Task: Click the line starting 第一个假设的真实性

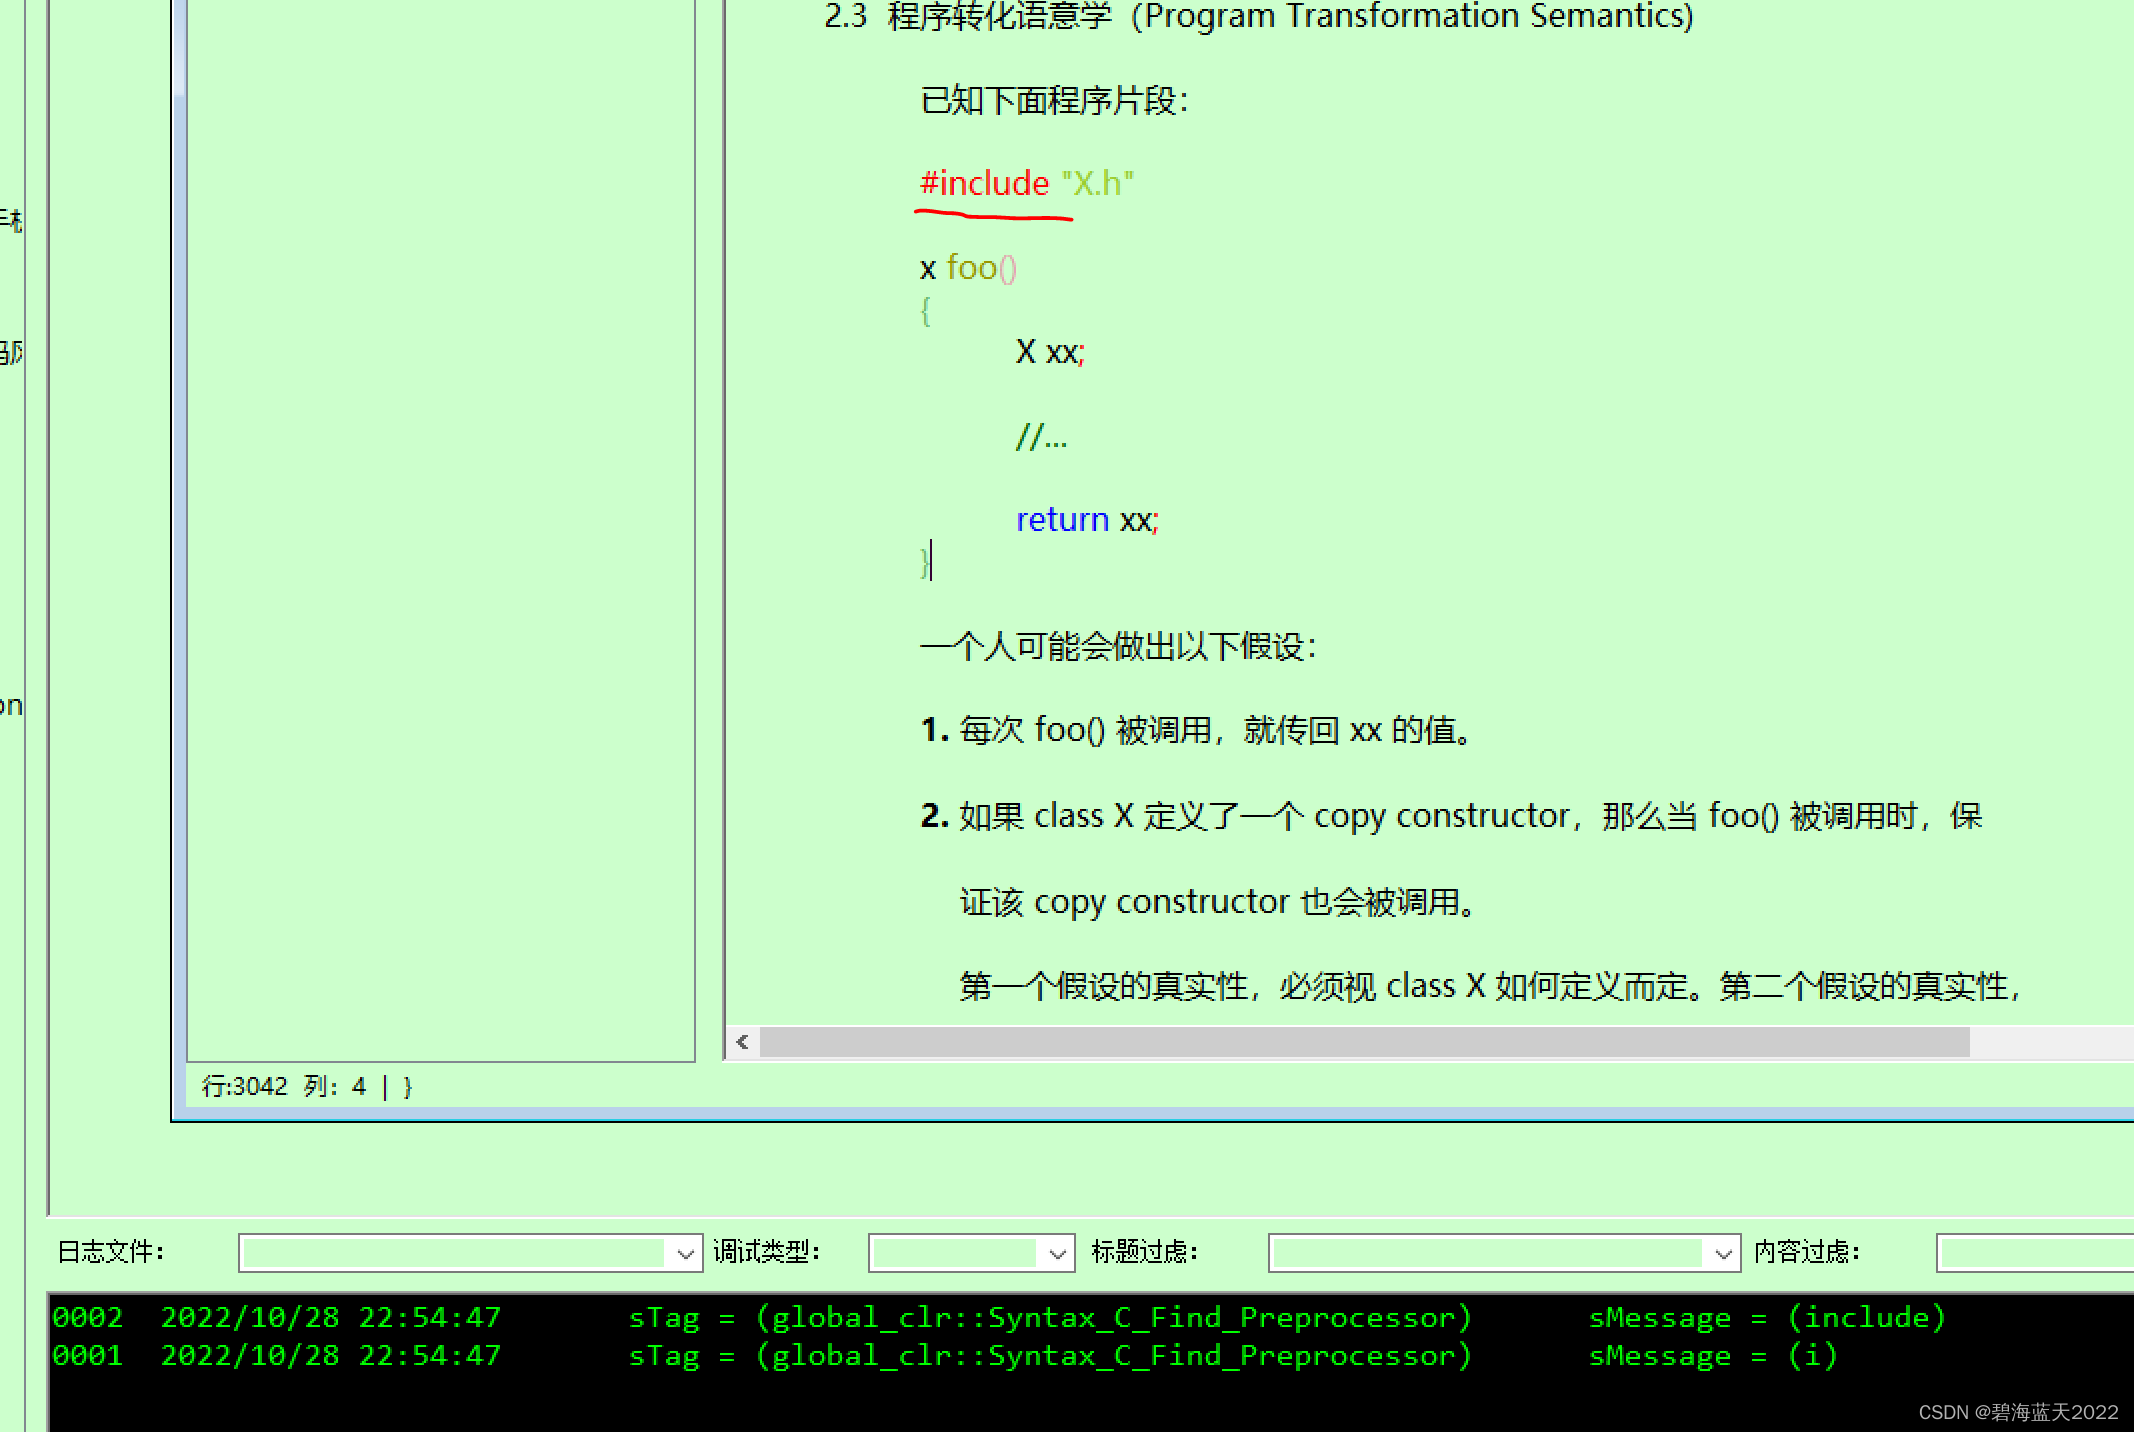Action: click(x=1490, y=987)
